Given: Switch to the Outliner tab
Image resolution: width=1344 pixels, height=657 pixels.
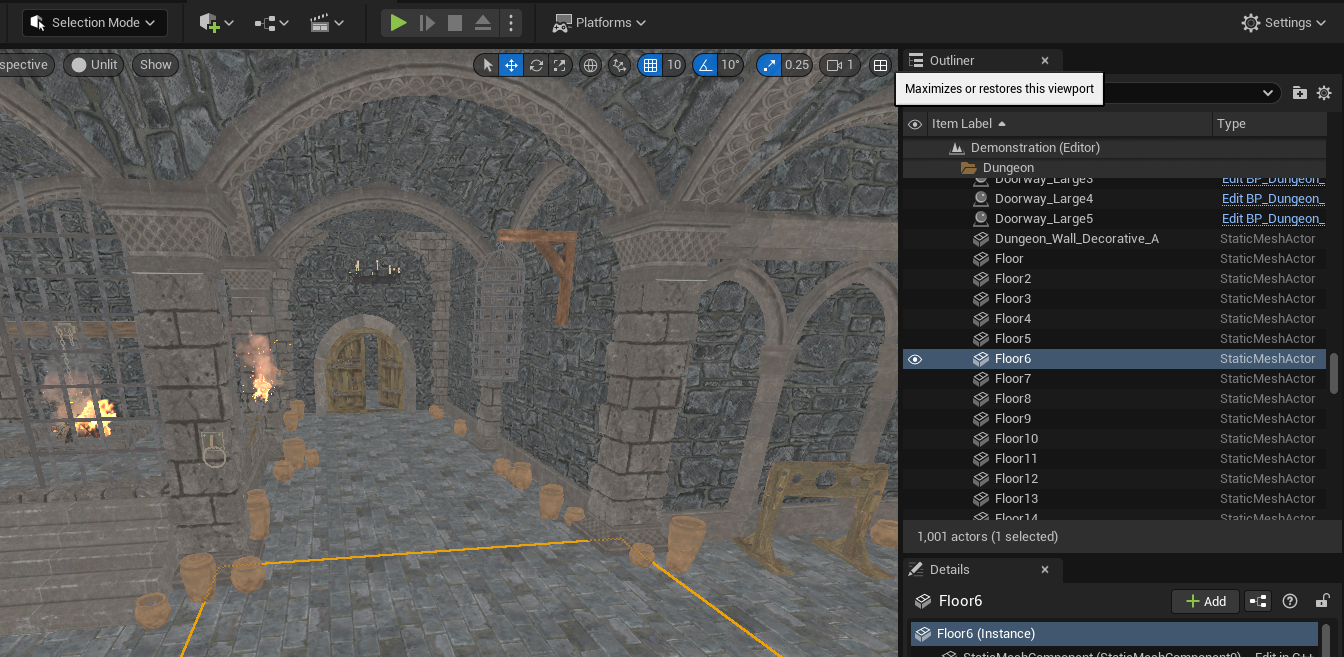Looking at the screenshot, I should pos(951,60).
